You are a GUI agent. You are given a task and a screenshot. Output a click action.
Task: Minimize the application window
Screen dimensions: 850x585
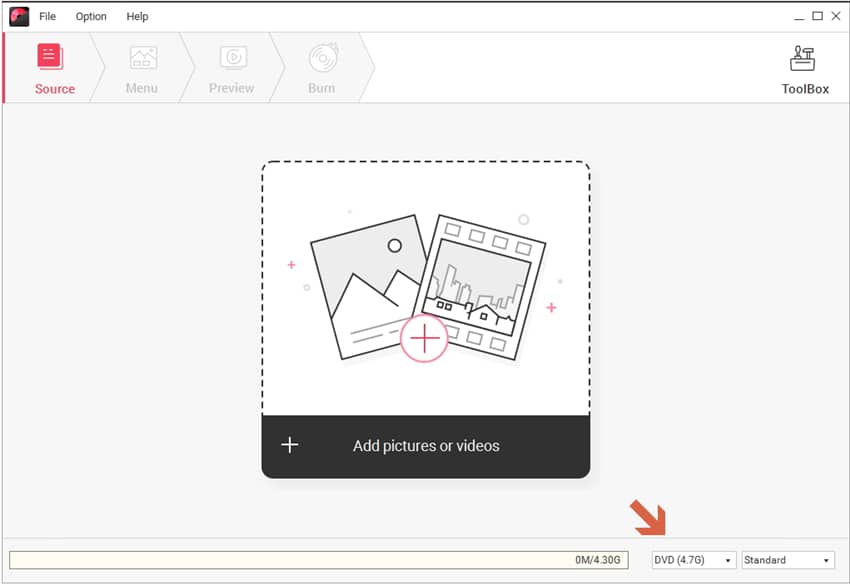point(800,16)
